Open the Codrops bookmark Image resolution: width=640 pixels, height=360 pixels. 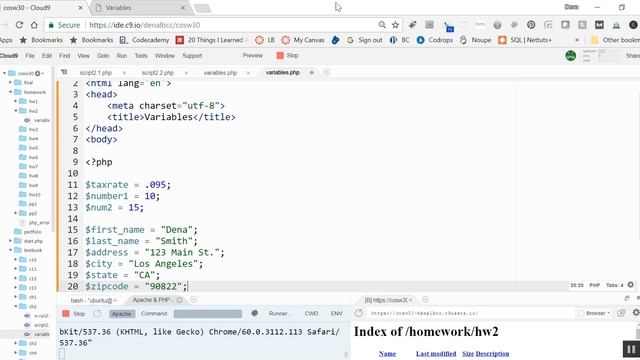[x=435, y=40]
